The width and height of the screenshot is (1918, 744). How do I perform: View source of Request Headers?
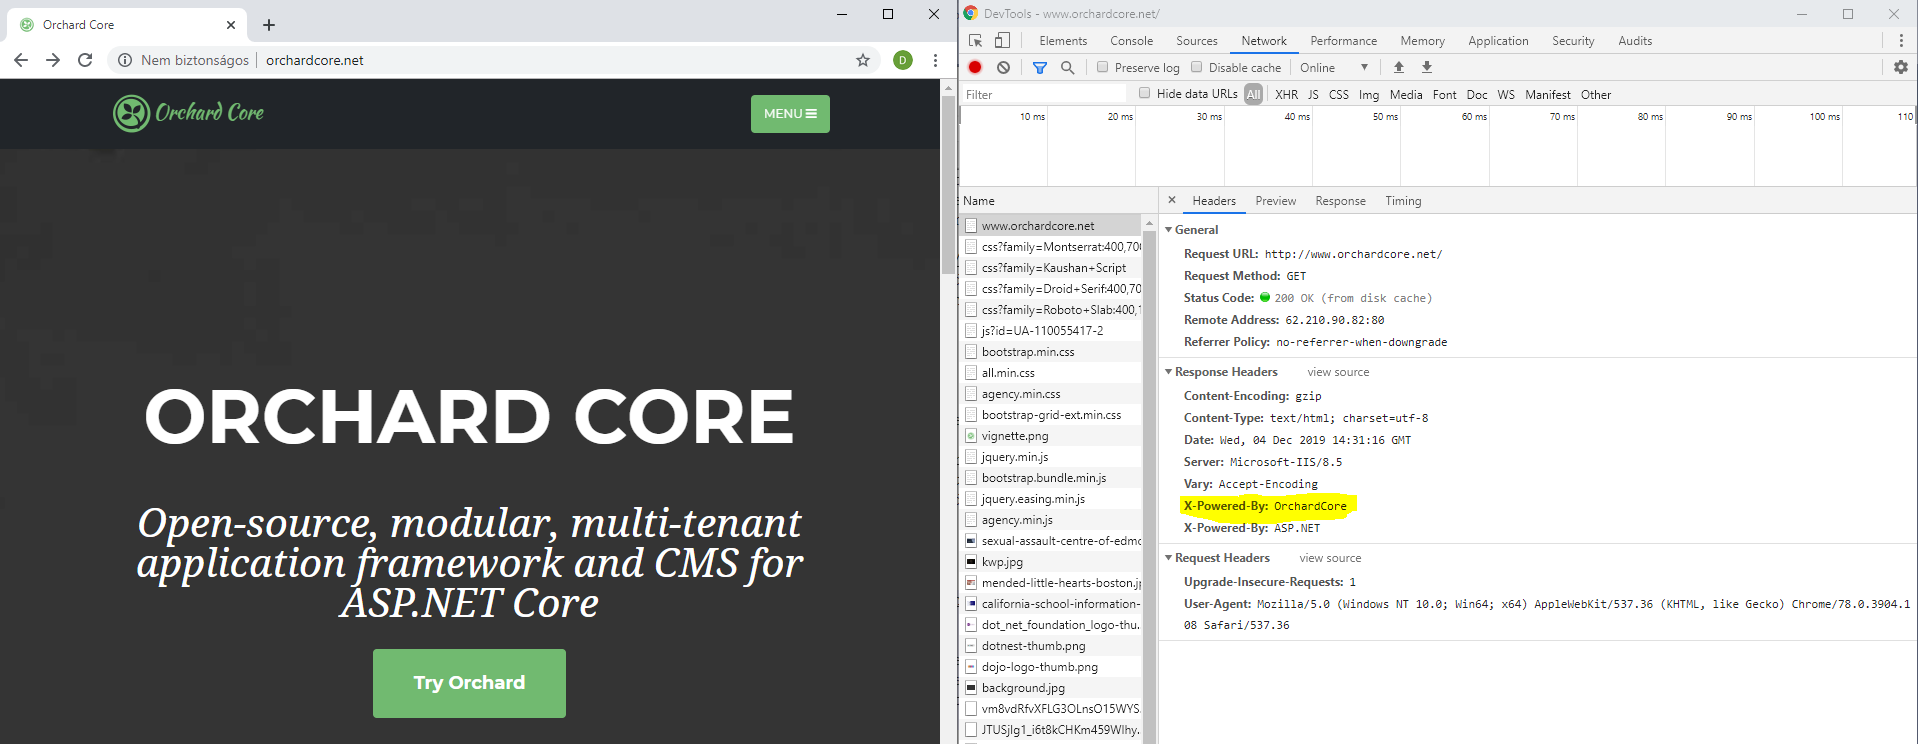coord(1330,558)
